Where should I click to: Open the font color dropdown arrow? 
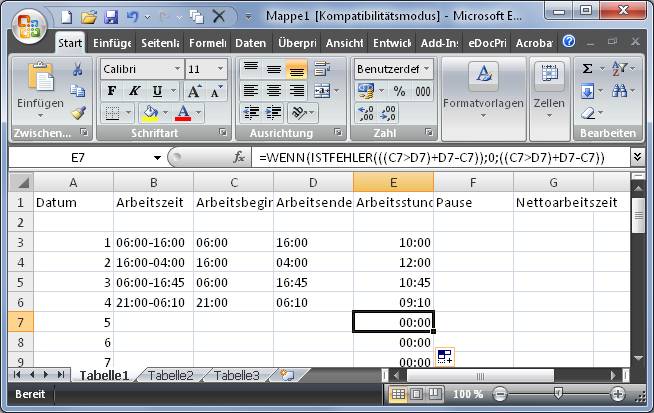pyautogui.click(x=199, y=113)
